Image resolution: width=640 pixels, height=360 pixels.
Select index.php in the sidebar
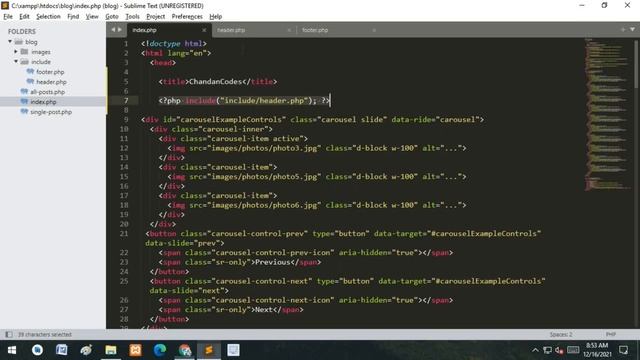click(x=43, y=102)
